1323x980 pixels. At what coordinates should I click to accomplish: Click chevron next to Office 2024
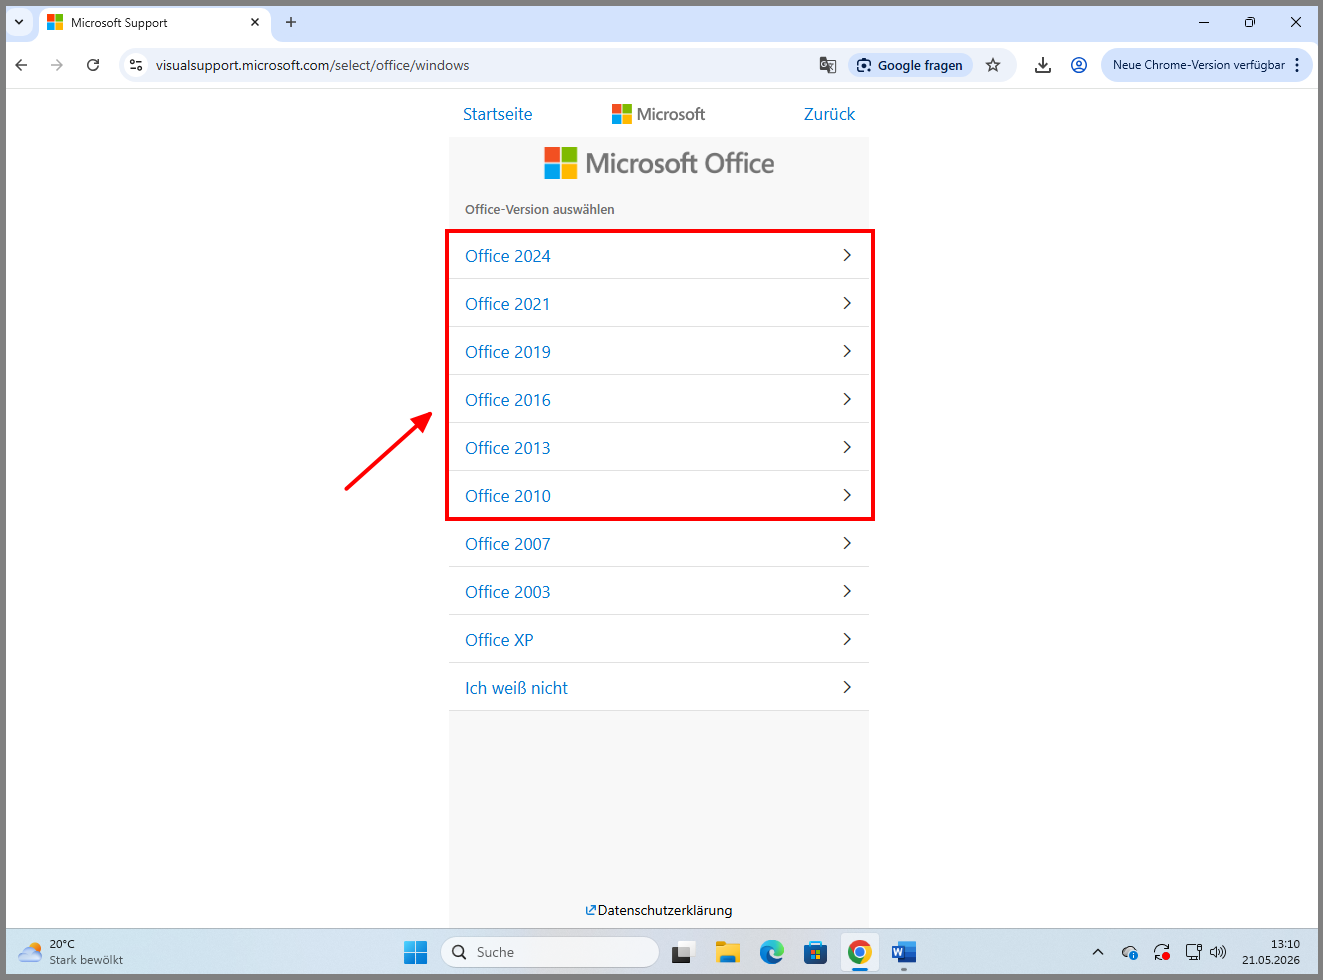tap(847, 255)
